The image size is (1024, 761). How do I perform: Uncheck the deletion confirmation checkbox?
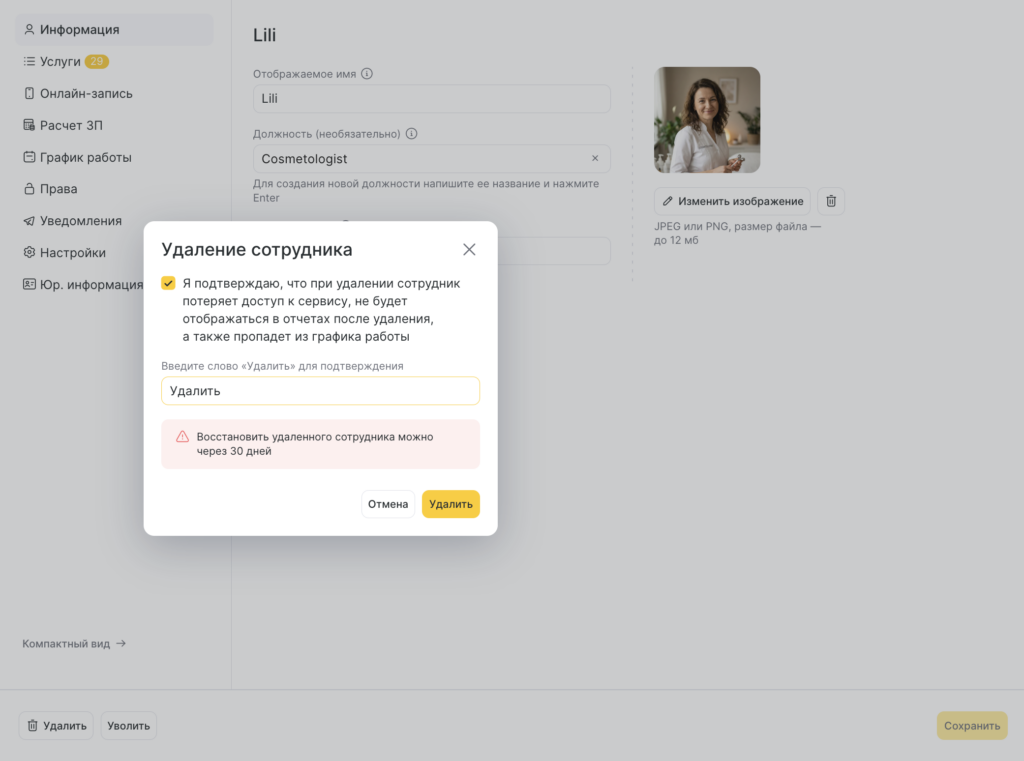169,283
